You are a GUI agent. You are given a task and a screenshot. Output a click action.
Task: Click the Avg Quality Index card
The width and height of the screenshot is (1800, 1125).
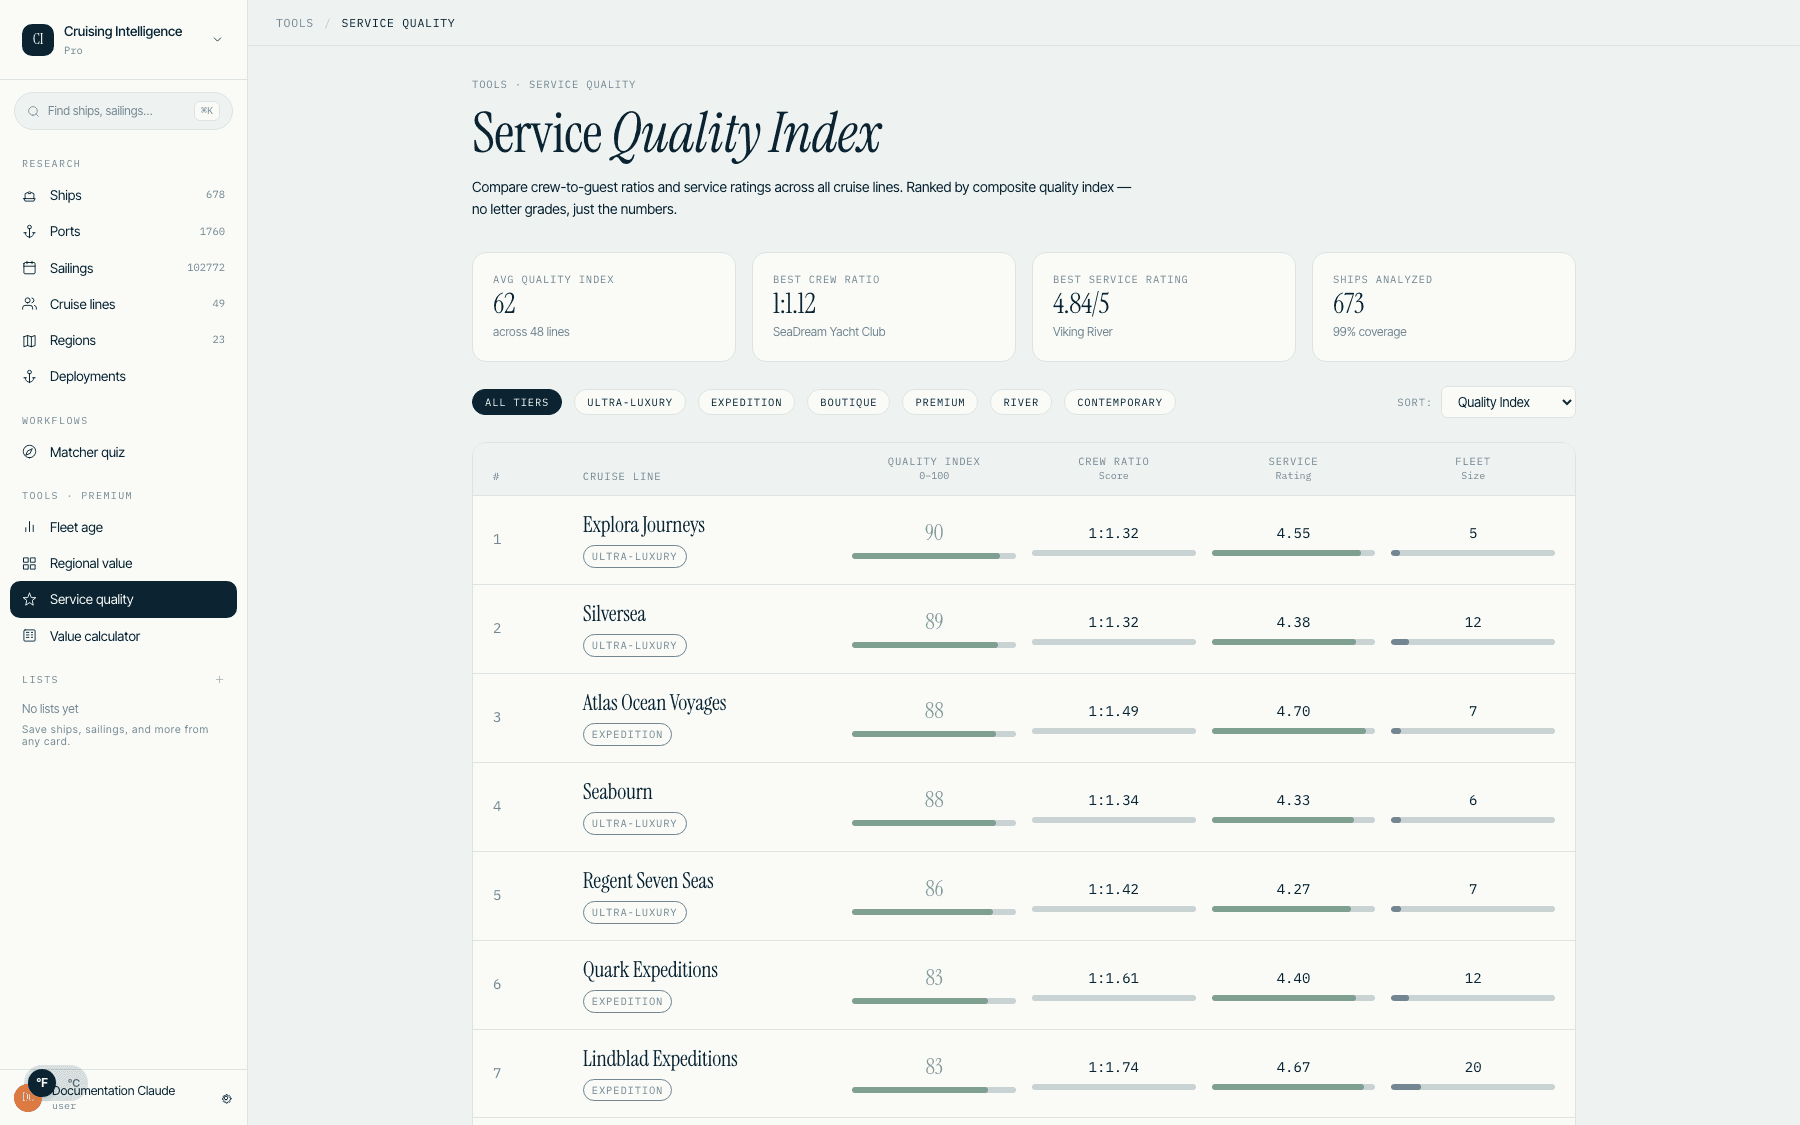point(604,307)
